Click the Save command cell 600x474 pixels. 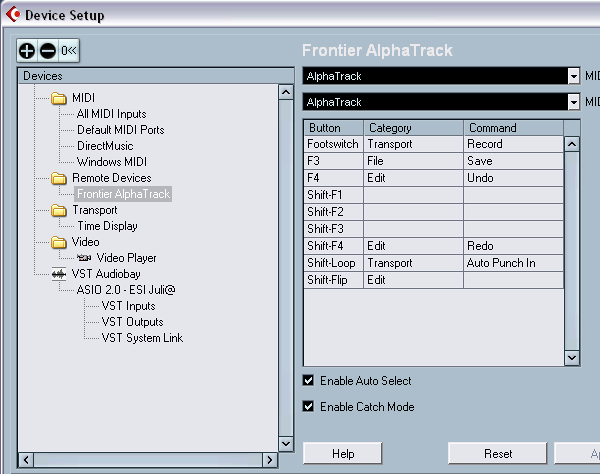pos(513,161)
